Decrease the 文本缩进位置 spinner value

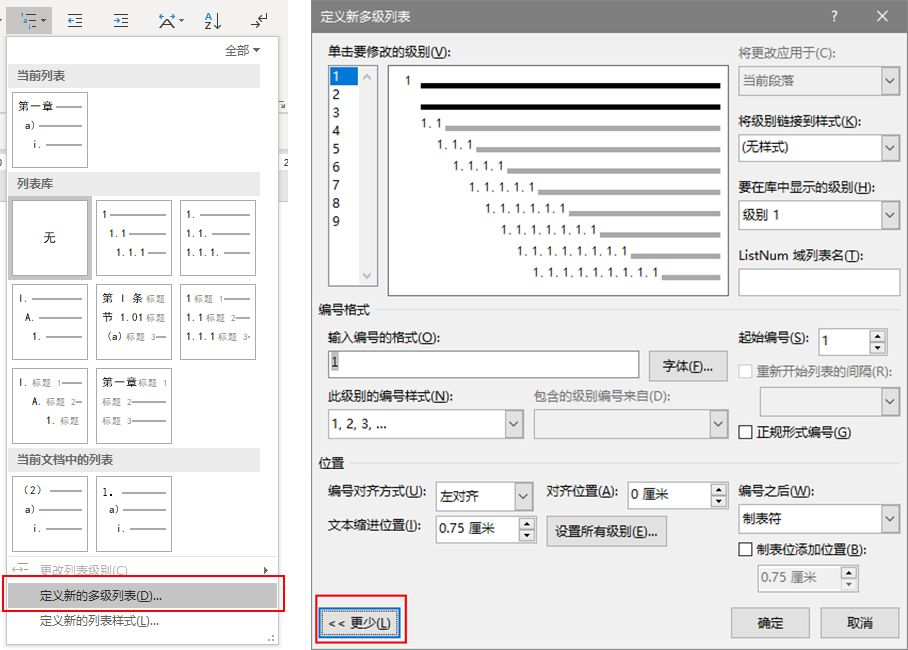pyautogui.click(x=526, y=535)
